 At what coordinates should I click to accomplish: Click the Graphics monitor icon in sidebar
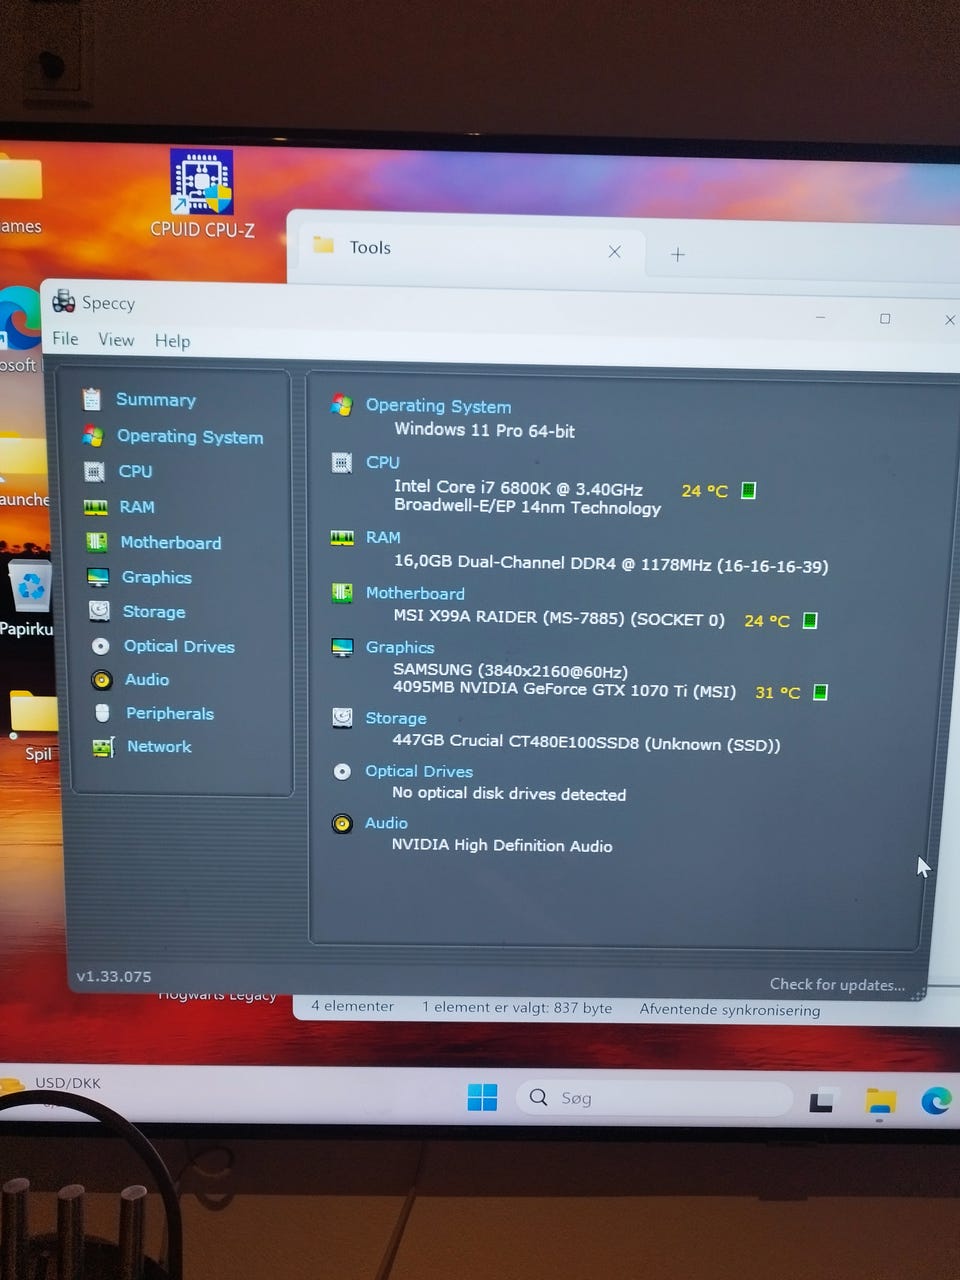click(x=97, y=577)
